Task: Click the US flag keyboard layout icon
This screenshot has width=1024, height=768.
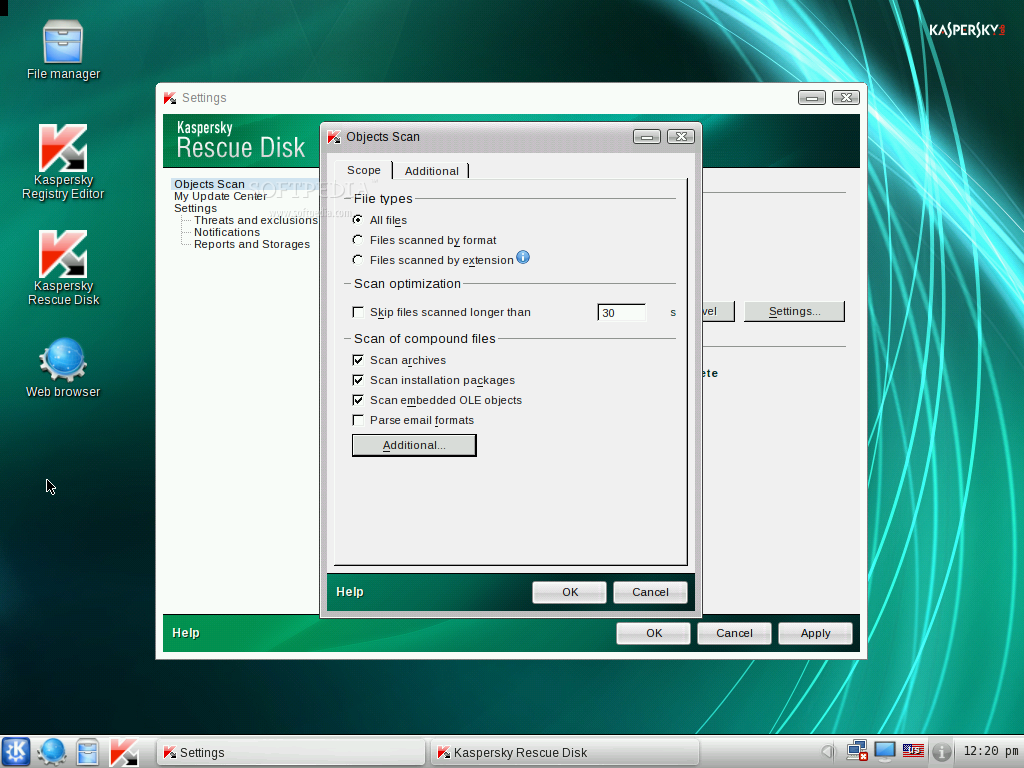Action: coord(913,751)
